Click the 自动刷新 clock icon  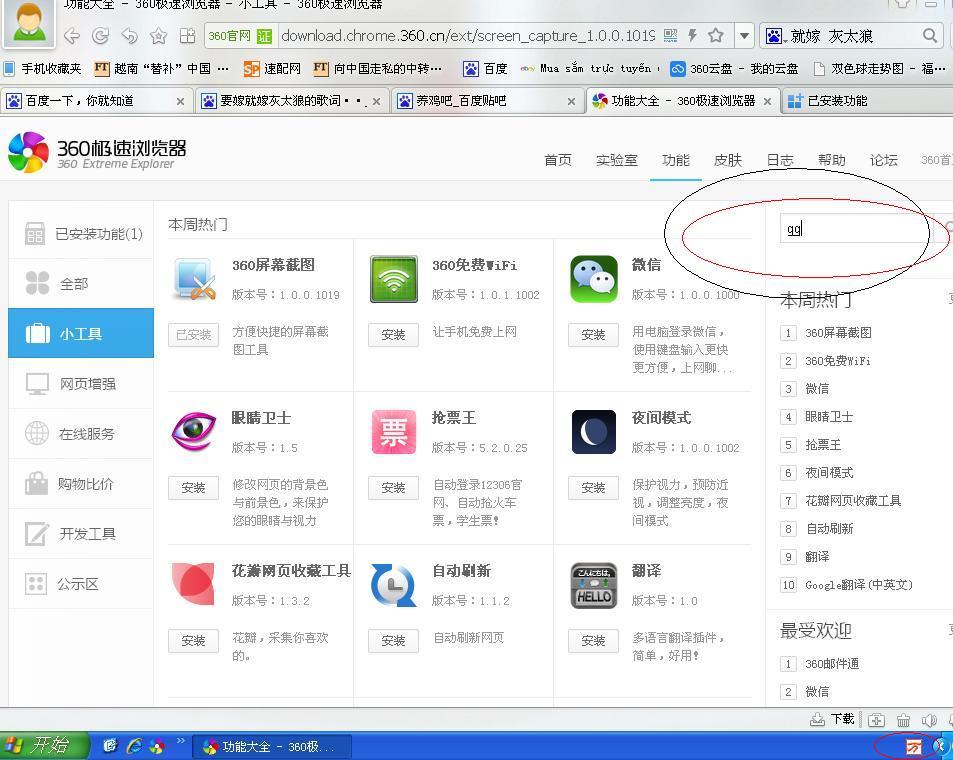pos(393,585)
